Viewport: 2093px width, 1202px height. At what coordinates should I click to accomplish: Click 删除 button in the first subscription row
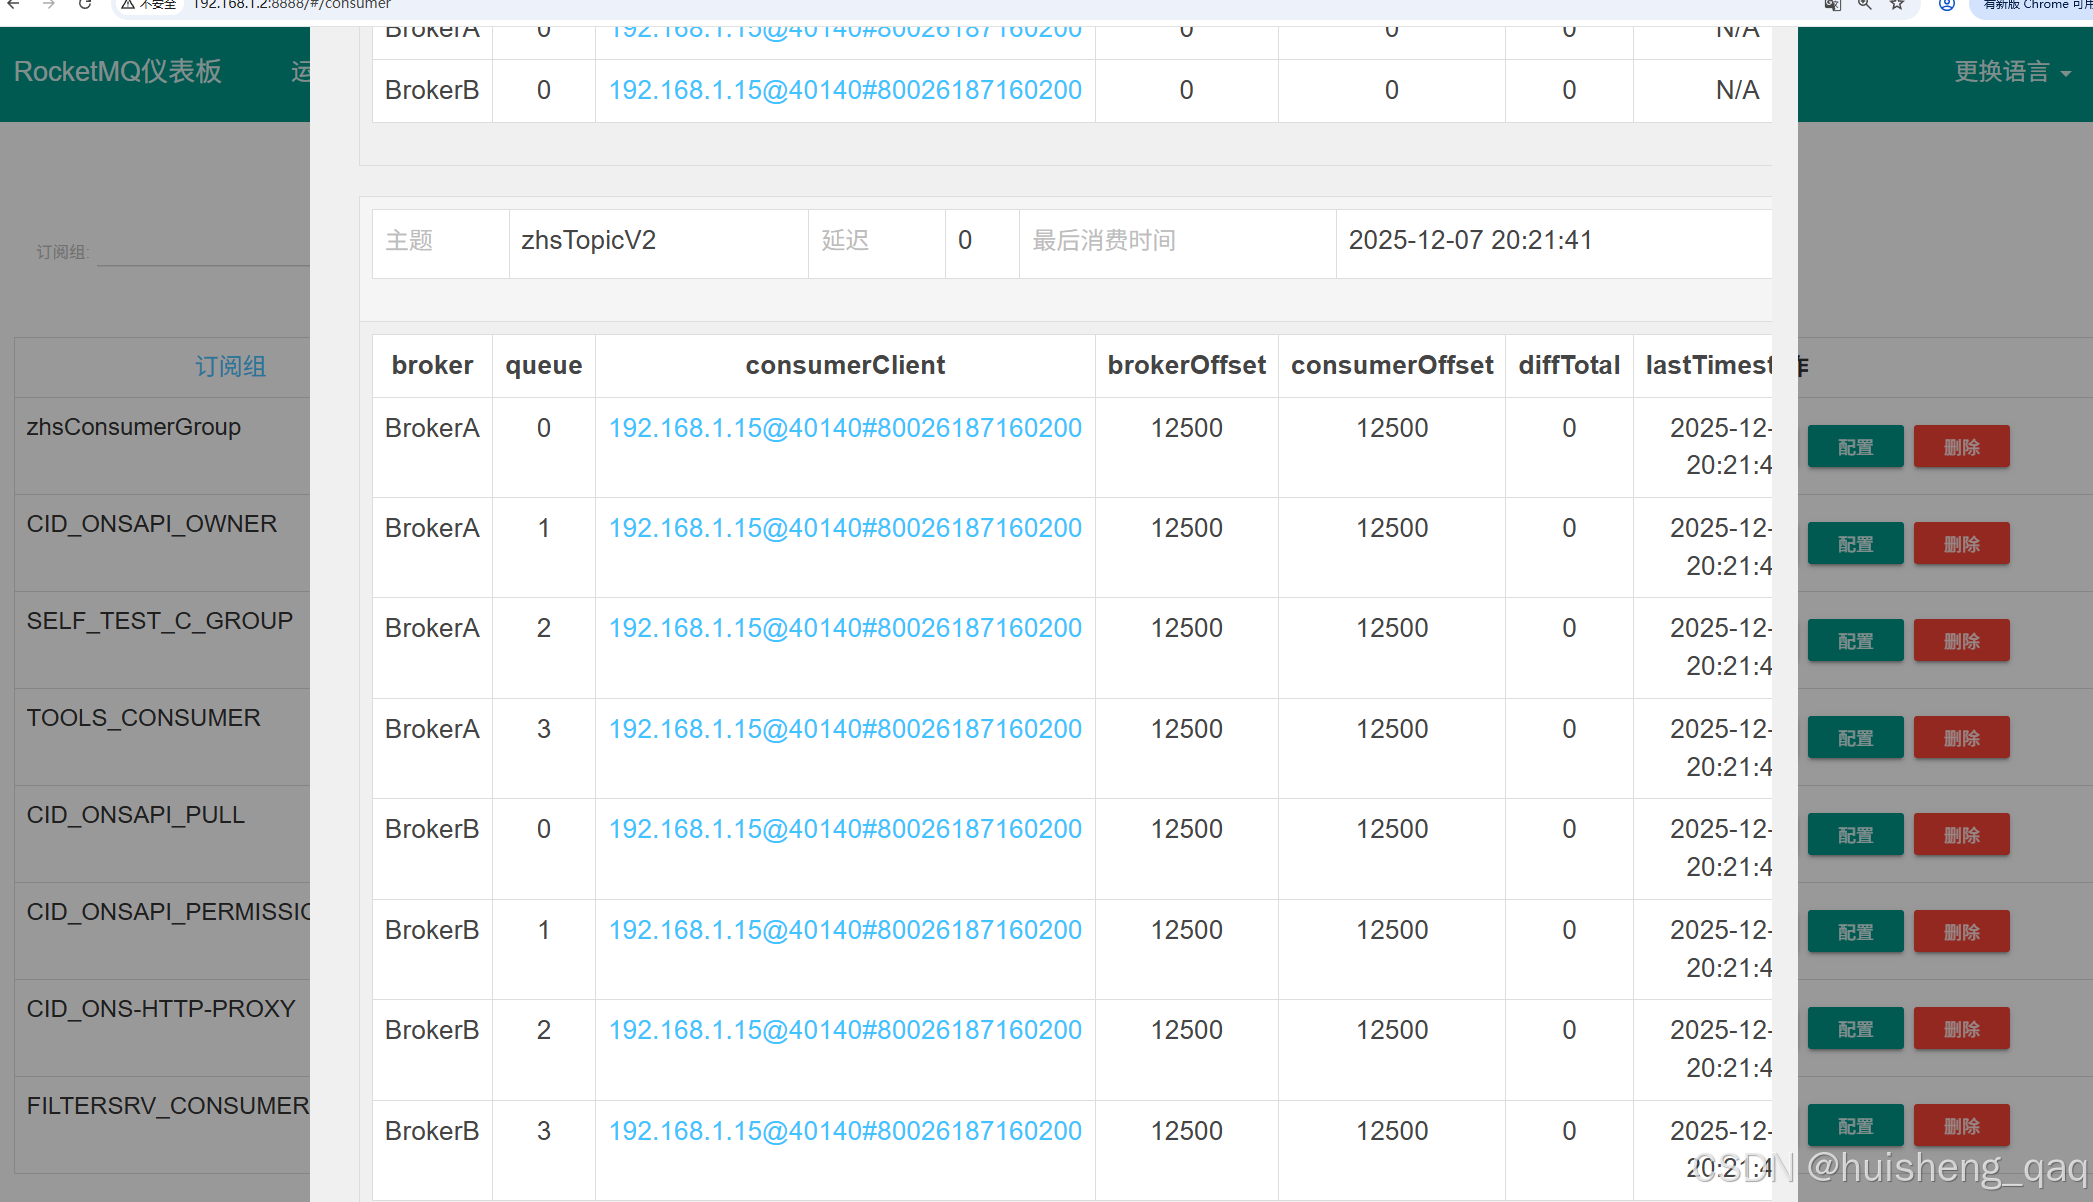1961,447
